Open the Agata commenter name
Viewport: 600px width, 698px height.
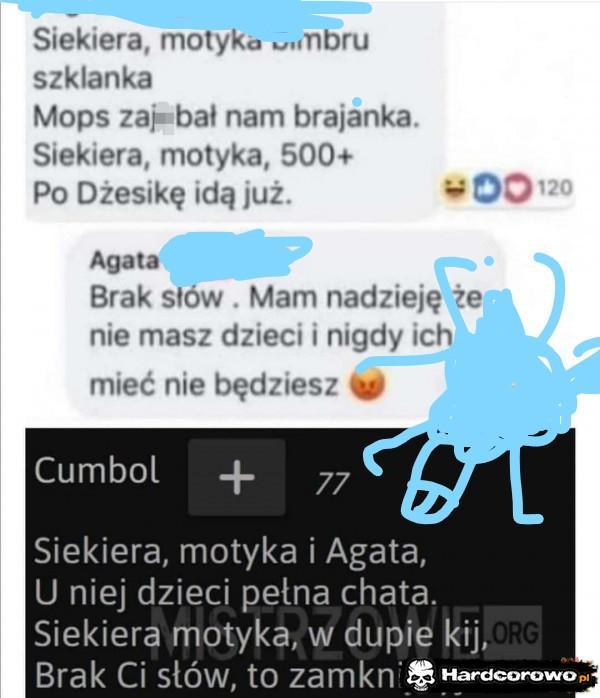tap(124, 261)
